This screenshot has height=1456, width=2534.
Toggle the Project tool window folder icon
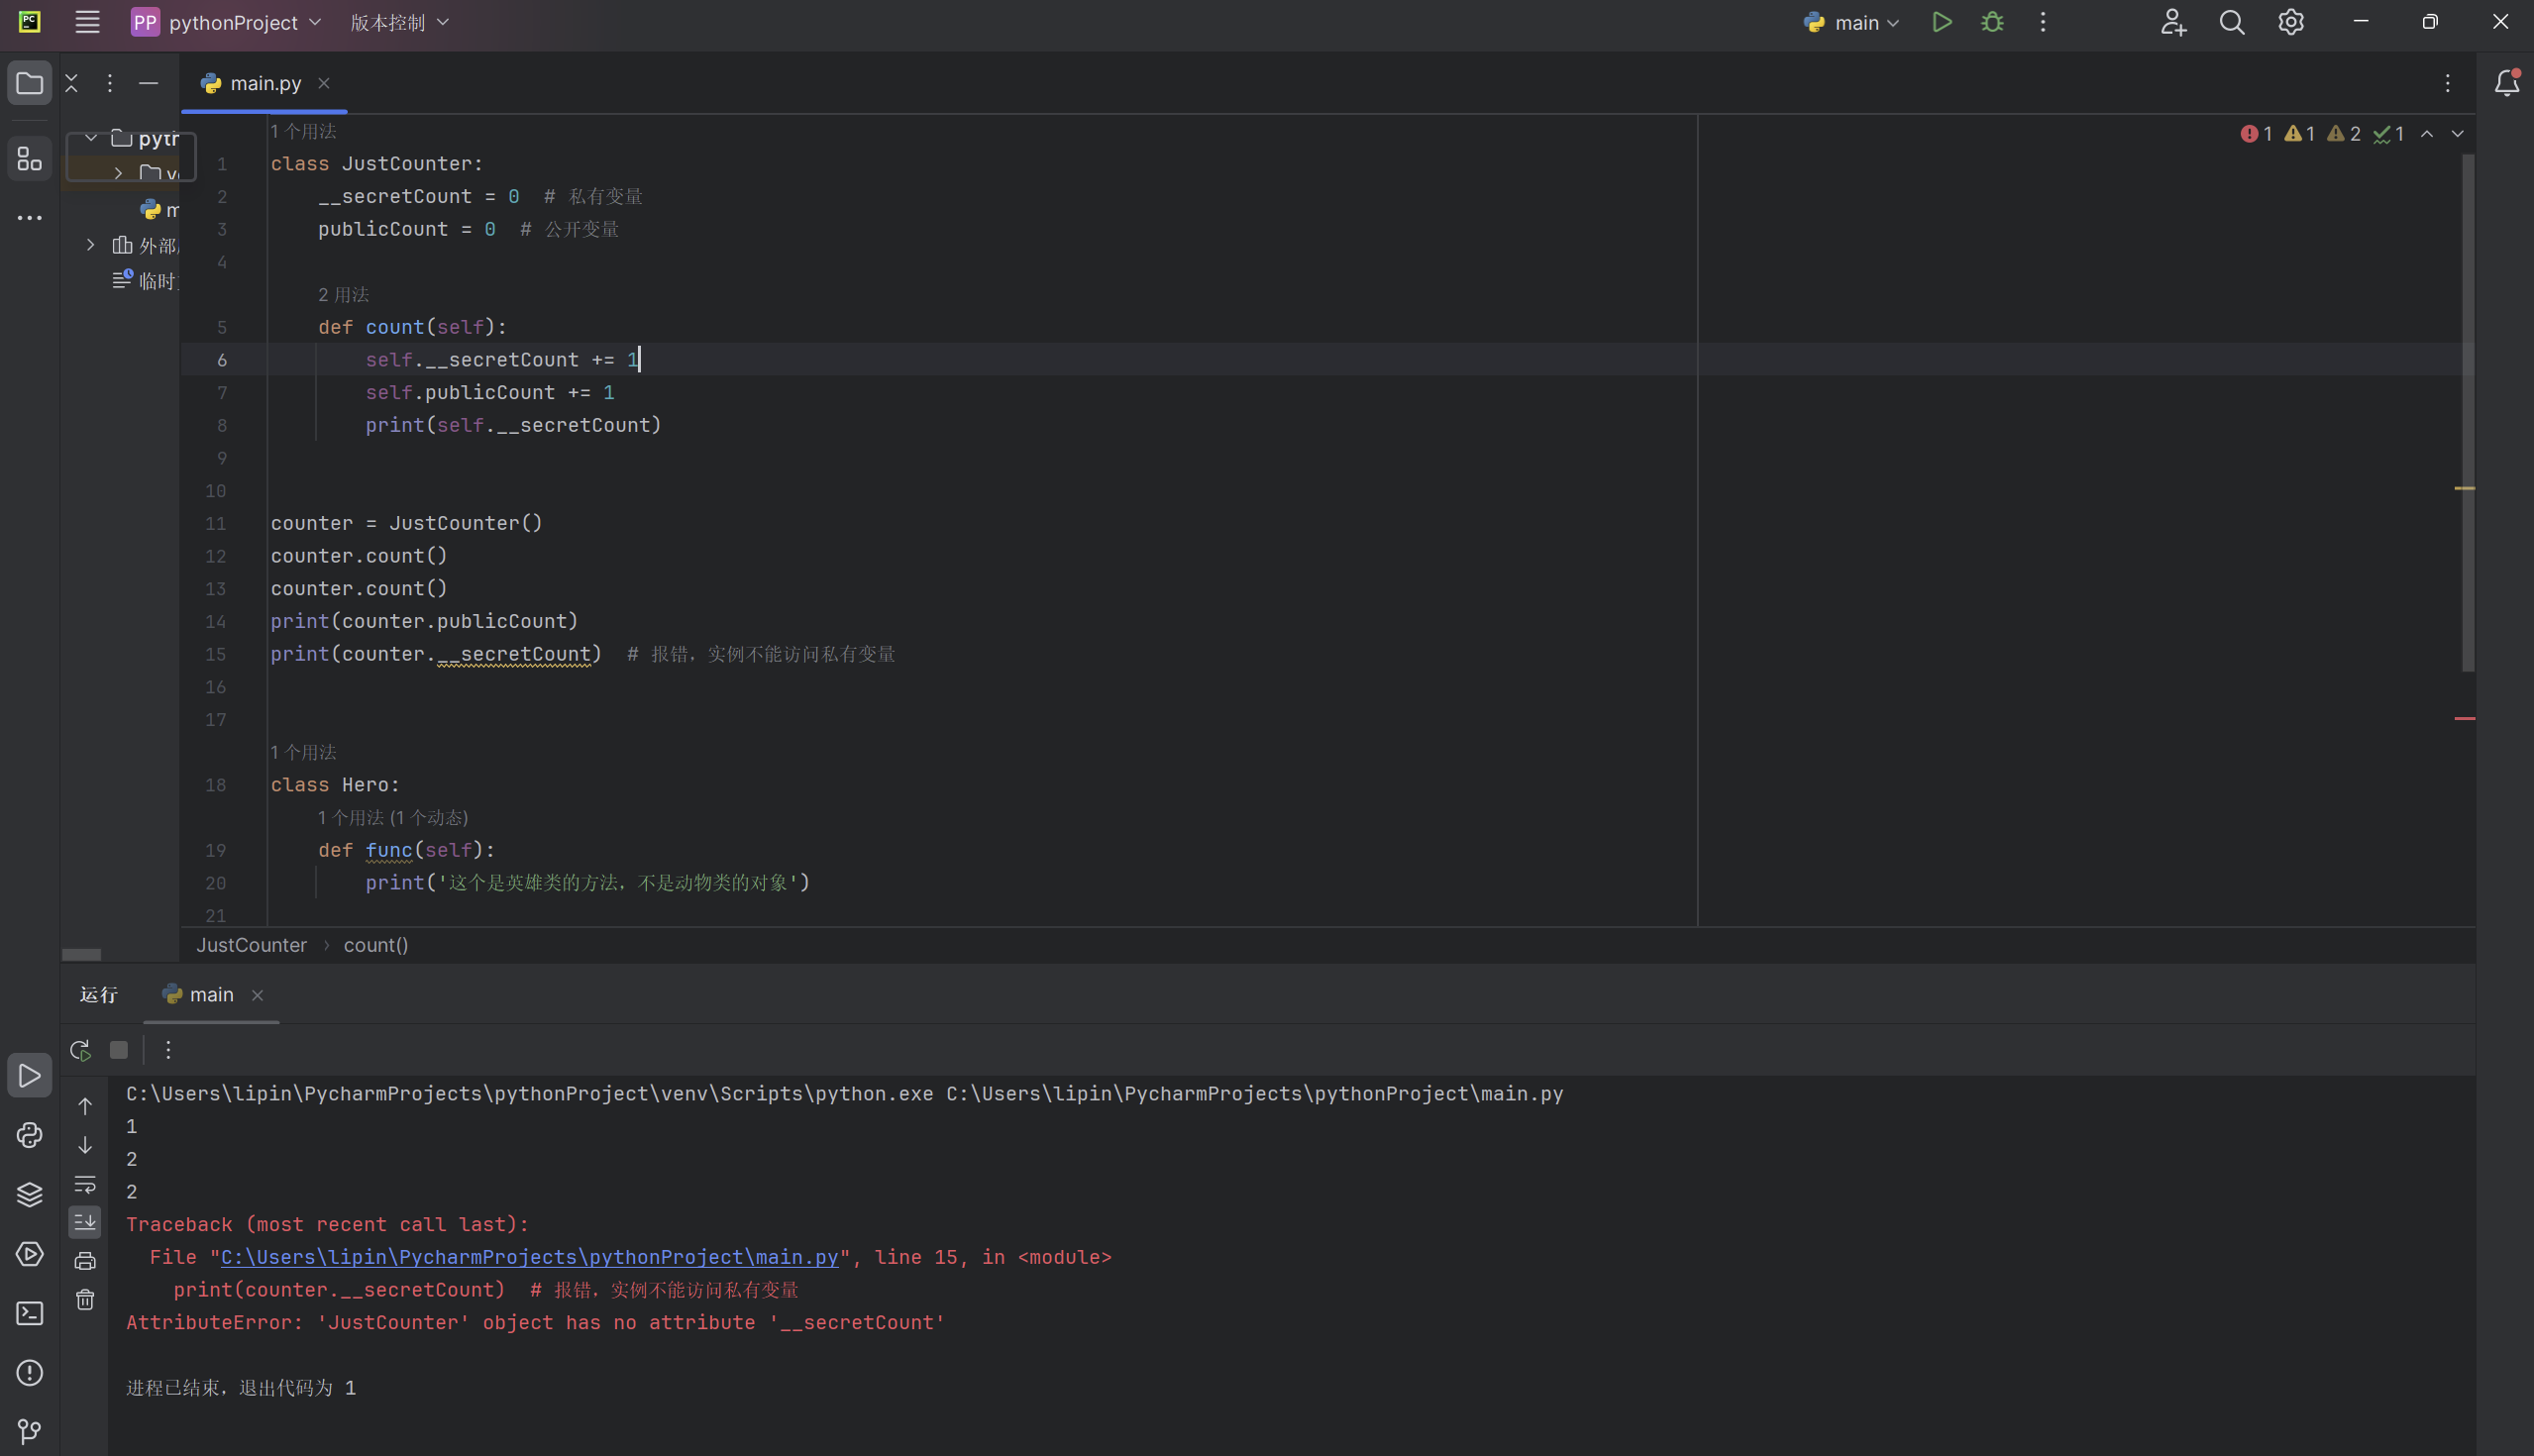[x=29, y=83]
